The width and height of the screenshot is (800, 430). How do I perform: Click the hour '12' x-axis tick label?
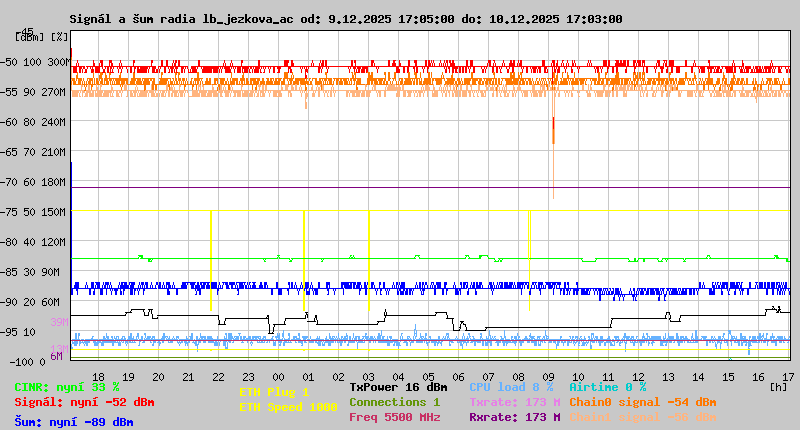(x=638, y=377)
